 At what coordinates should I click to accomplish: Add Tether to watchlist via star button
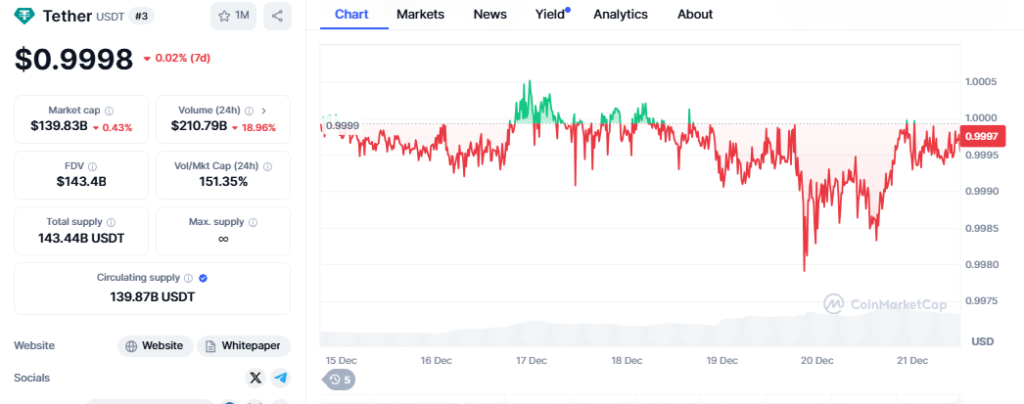click(x=234, y=16)
